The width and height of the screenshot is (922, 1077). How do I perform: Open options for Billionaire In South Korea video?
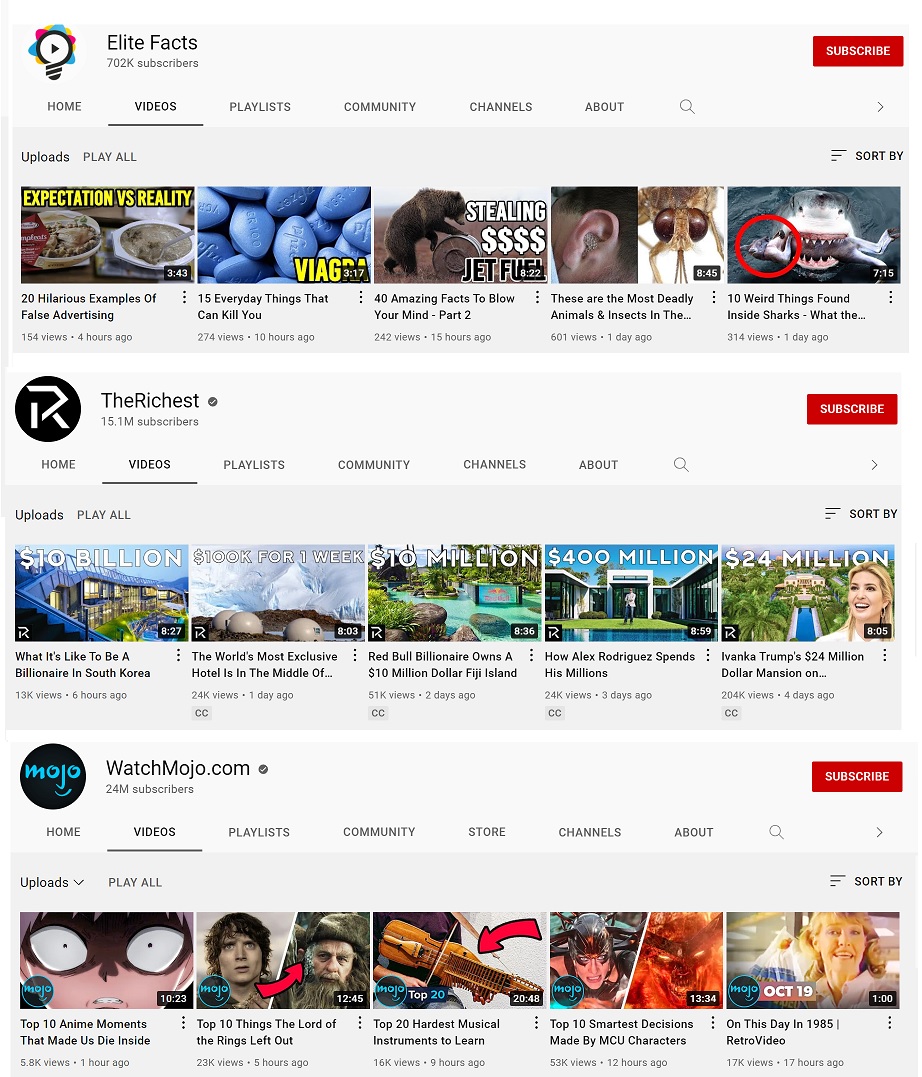pyautogui.click(x=178, y=655)
